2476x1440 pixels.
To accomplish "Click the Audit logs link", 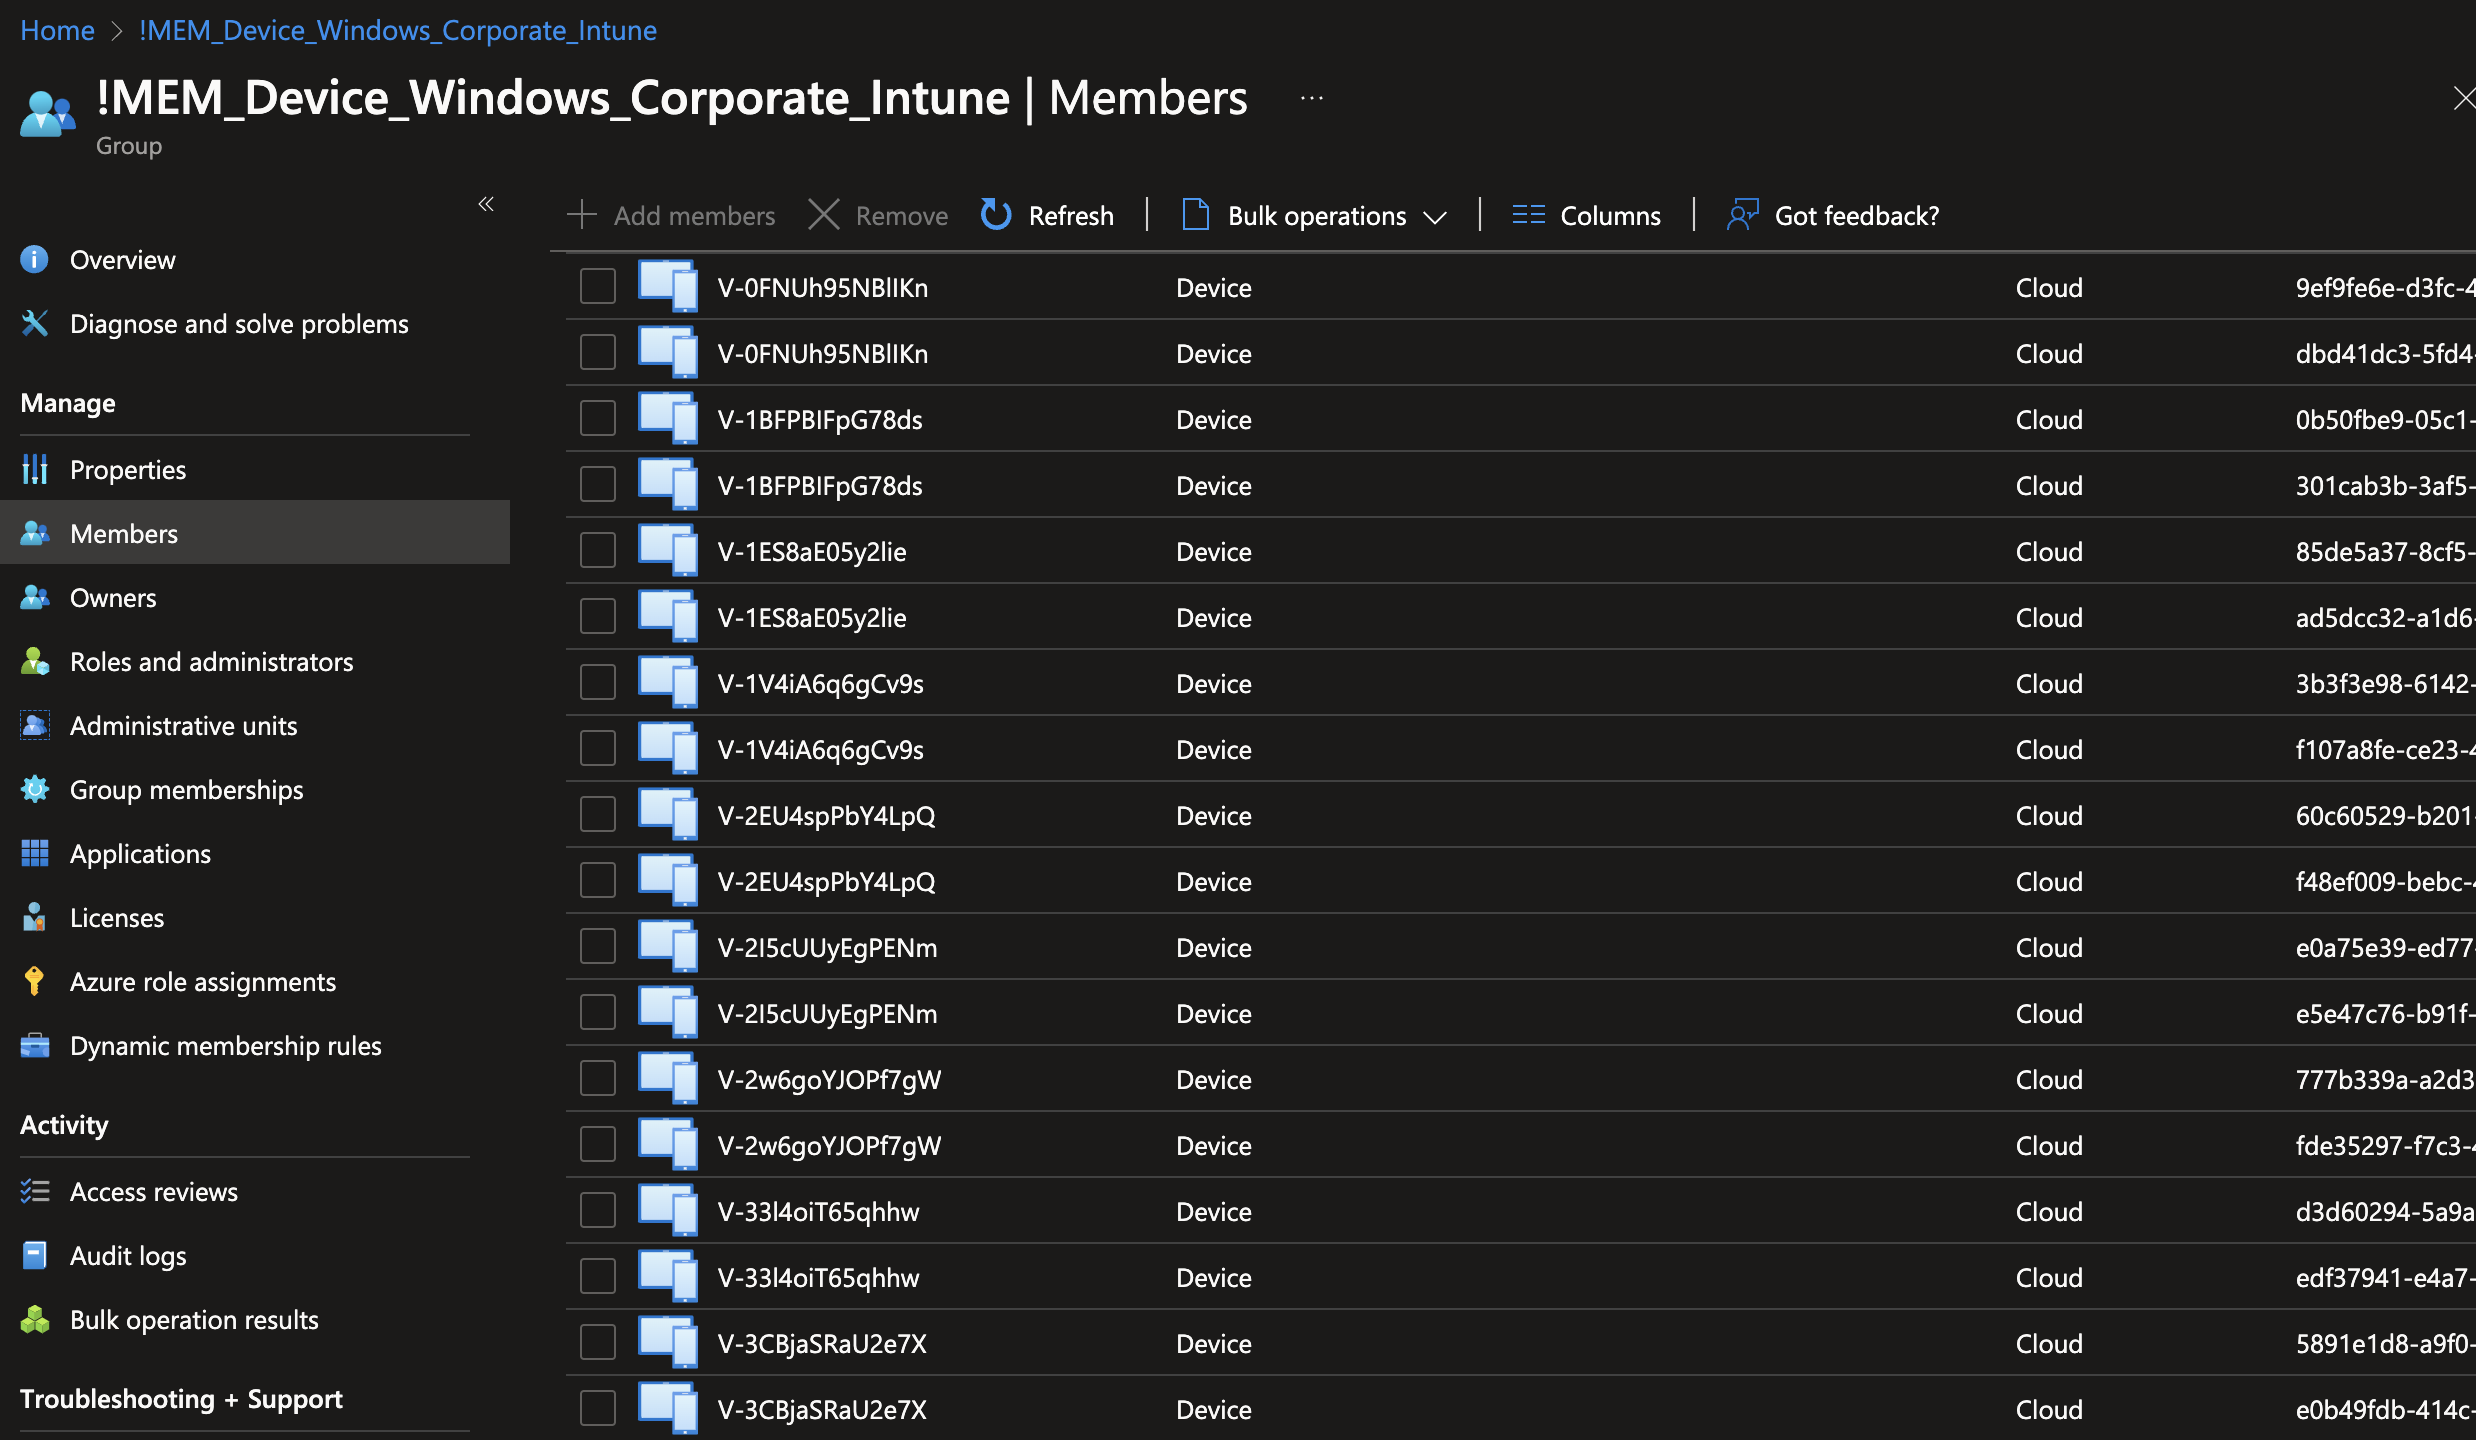I will pos(127,1253).
